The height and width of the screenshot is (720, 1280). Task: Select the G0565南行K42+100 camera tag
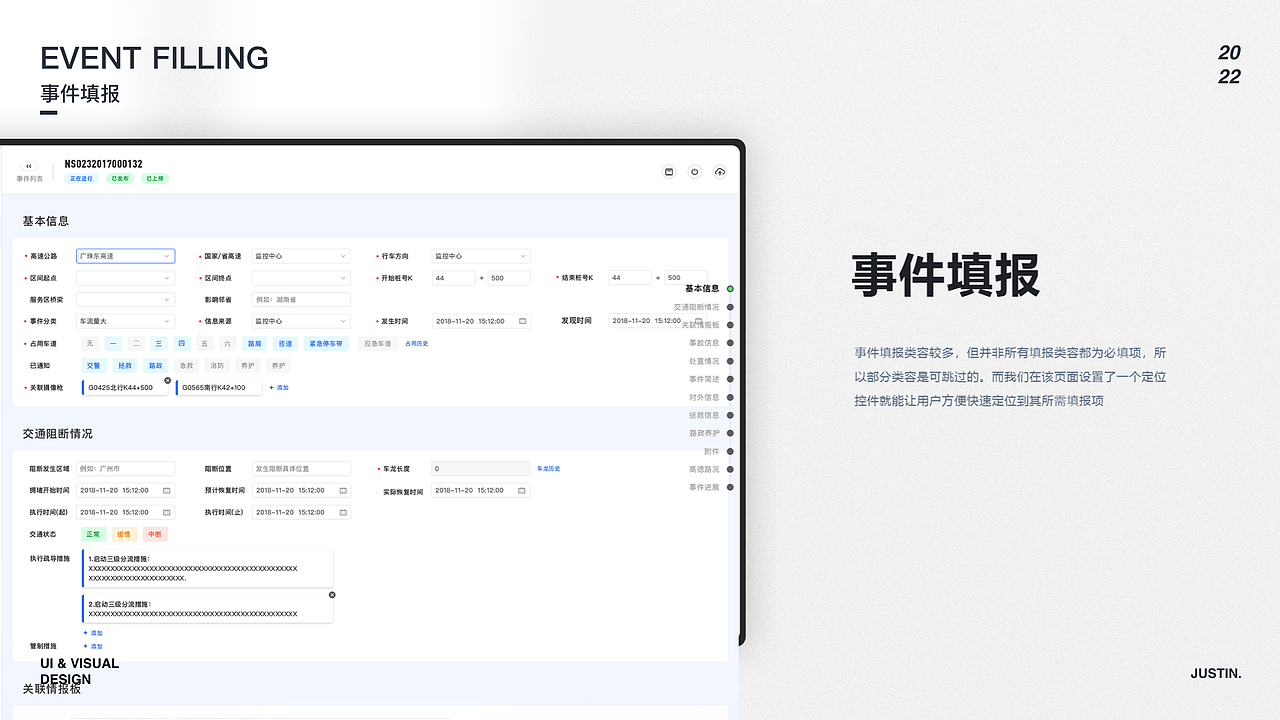point(219,387)
